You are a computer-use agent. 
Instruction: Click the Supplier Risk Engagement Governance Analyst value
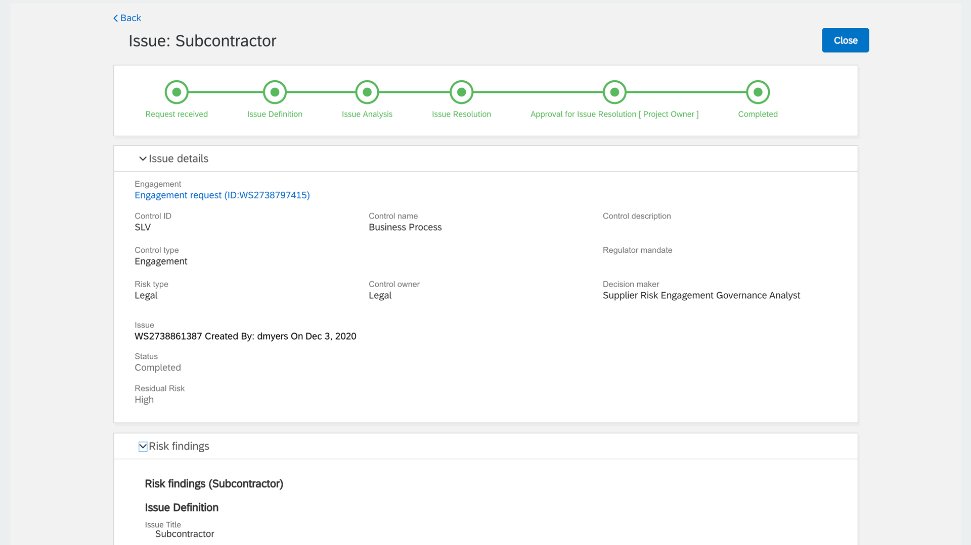[x=701, y=295]
